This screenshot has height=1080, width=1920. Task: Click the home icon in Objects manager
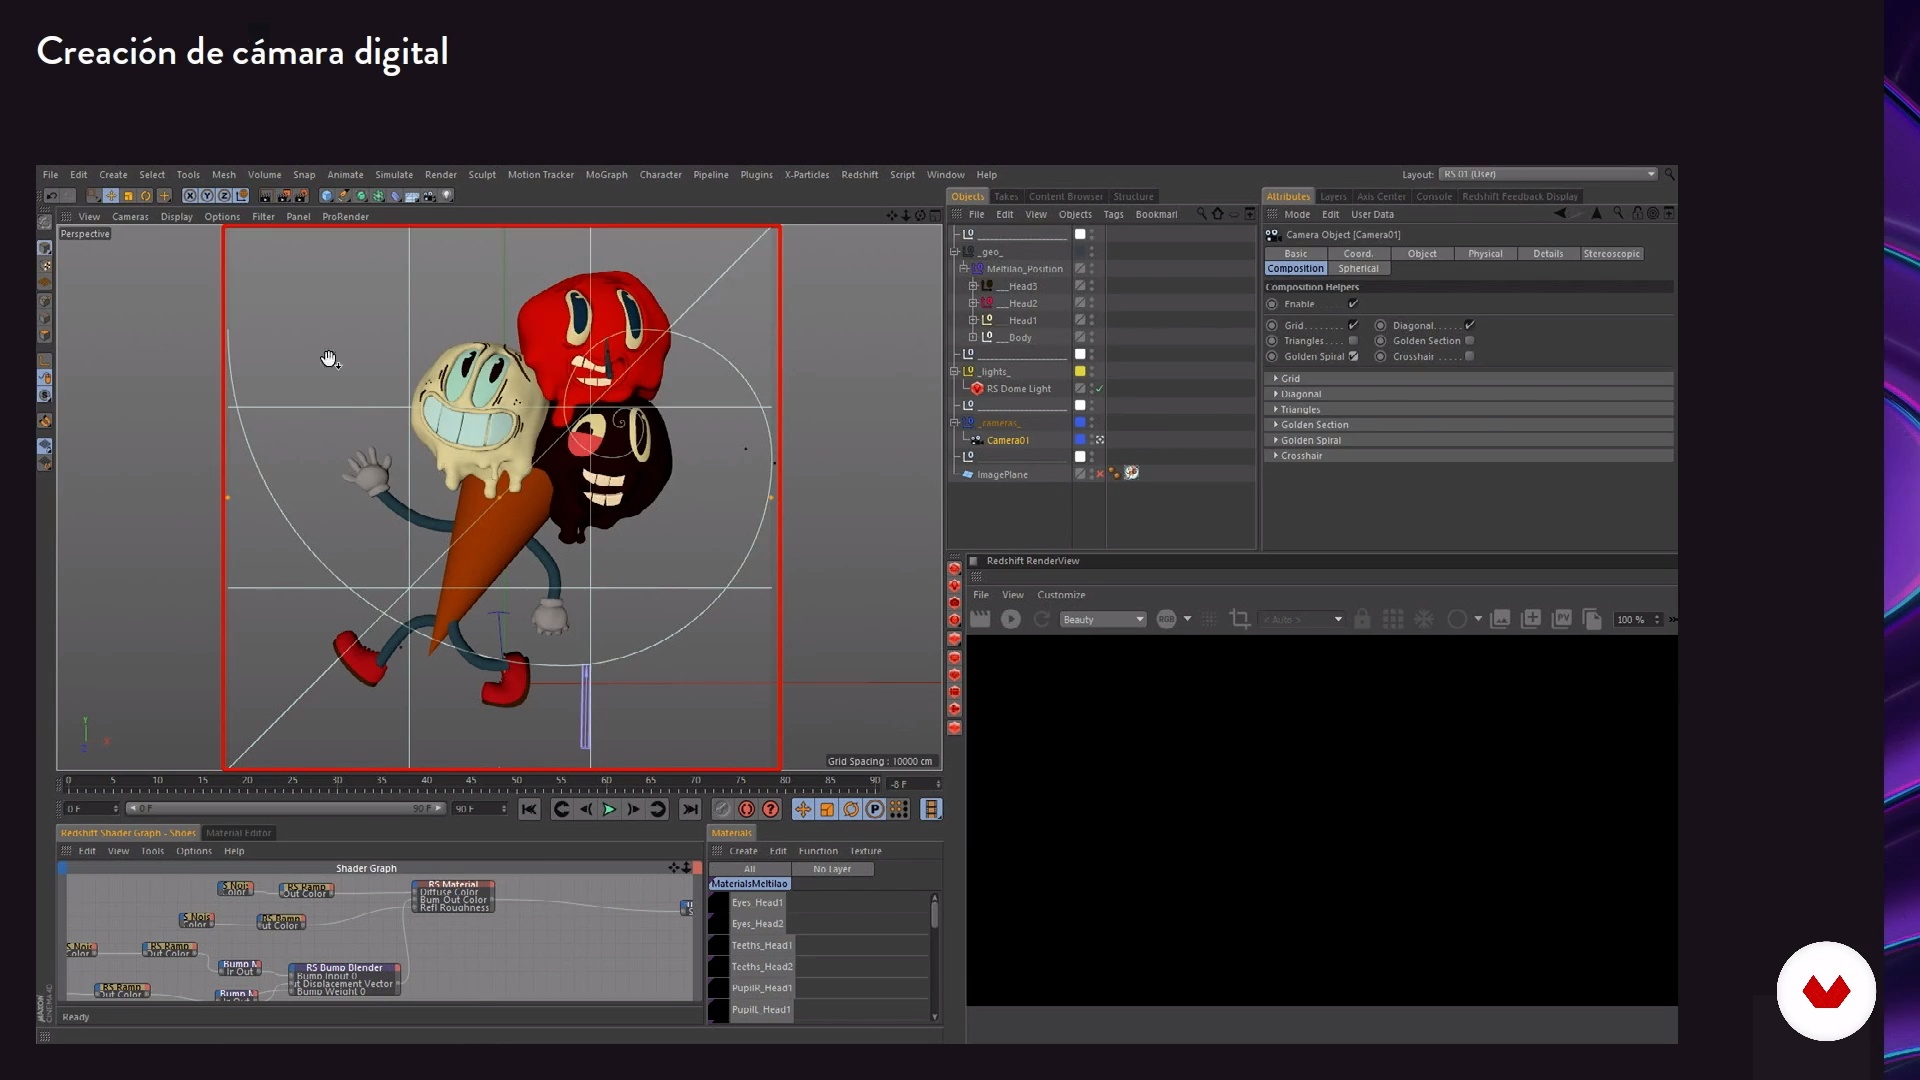point(1217,214)
